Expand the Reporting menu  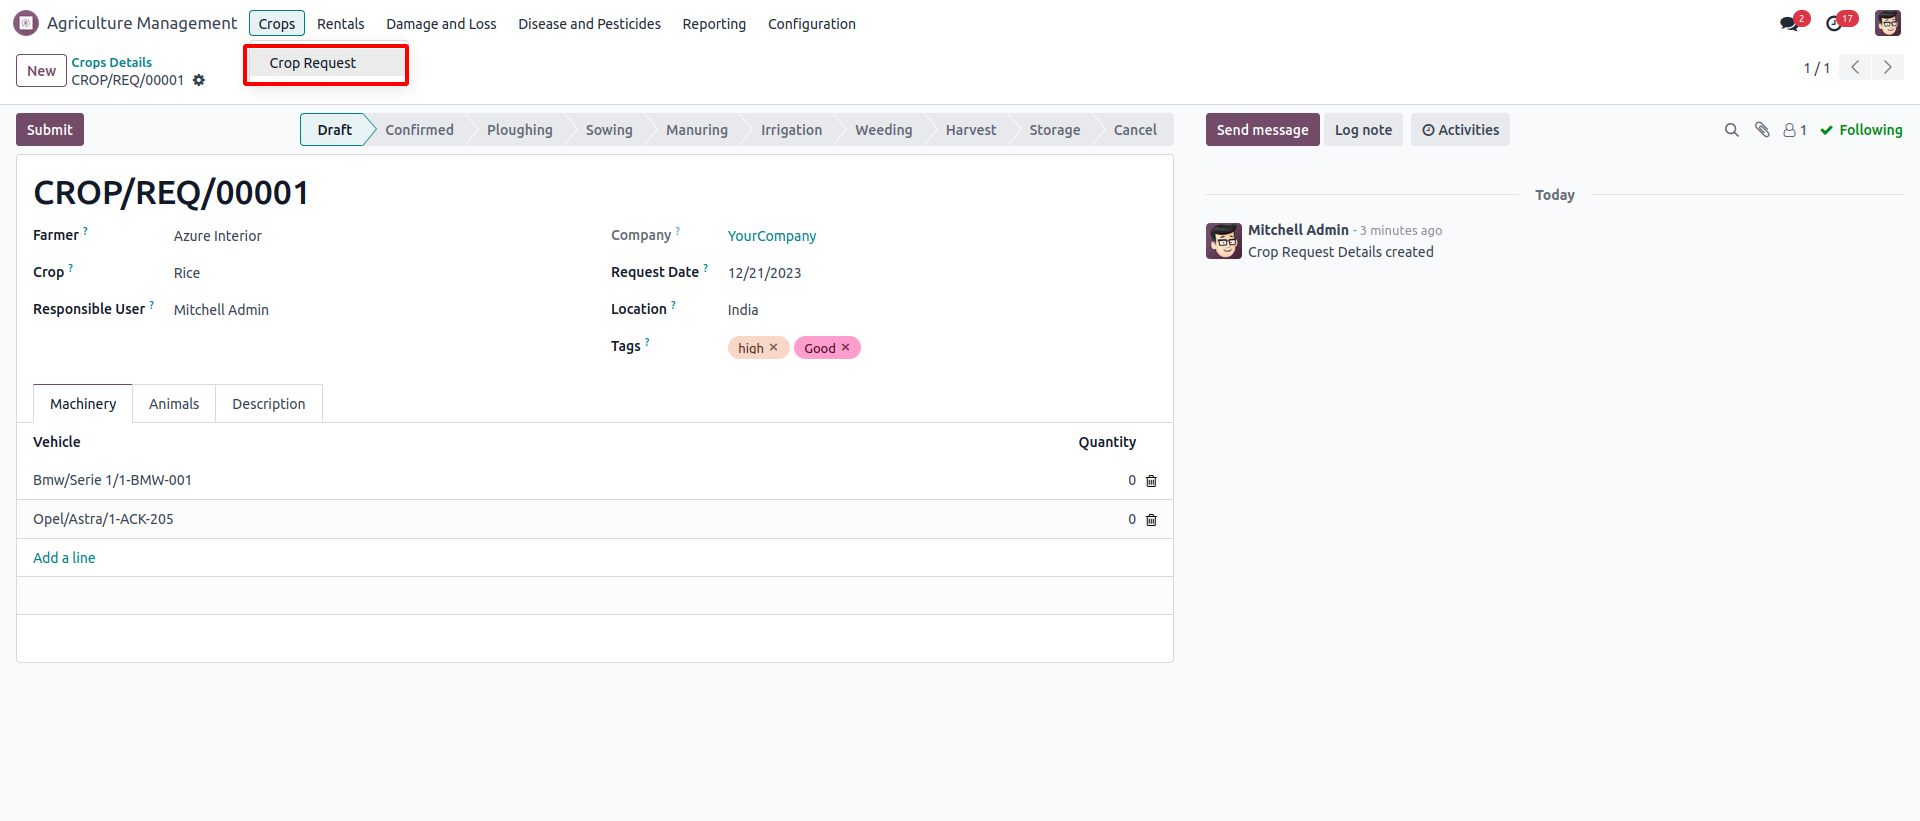click(x=714, y=24)
